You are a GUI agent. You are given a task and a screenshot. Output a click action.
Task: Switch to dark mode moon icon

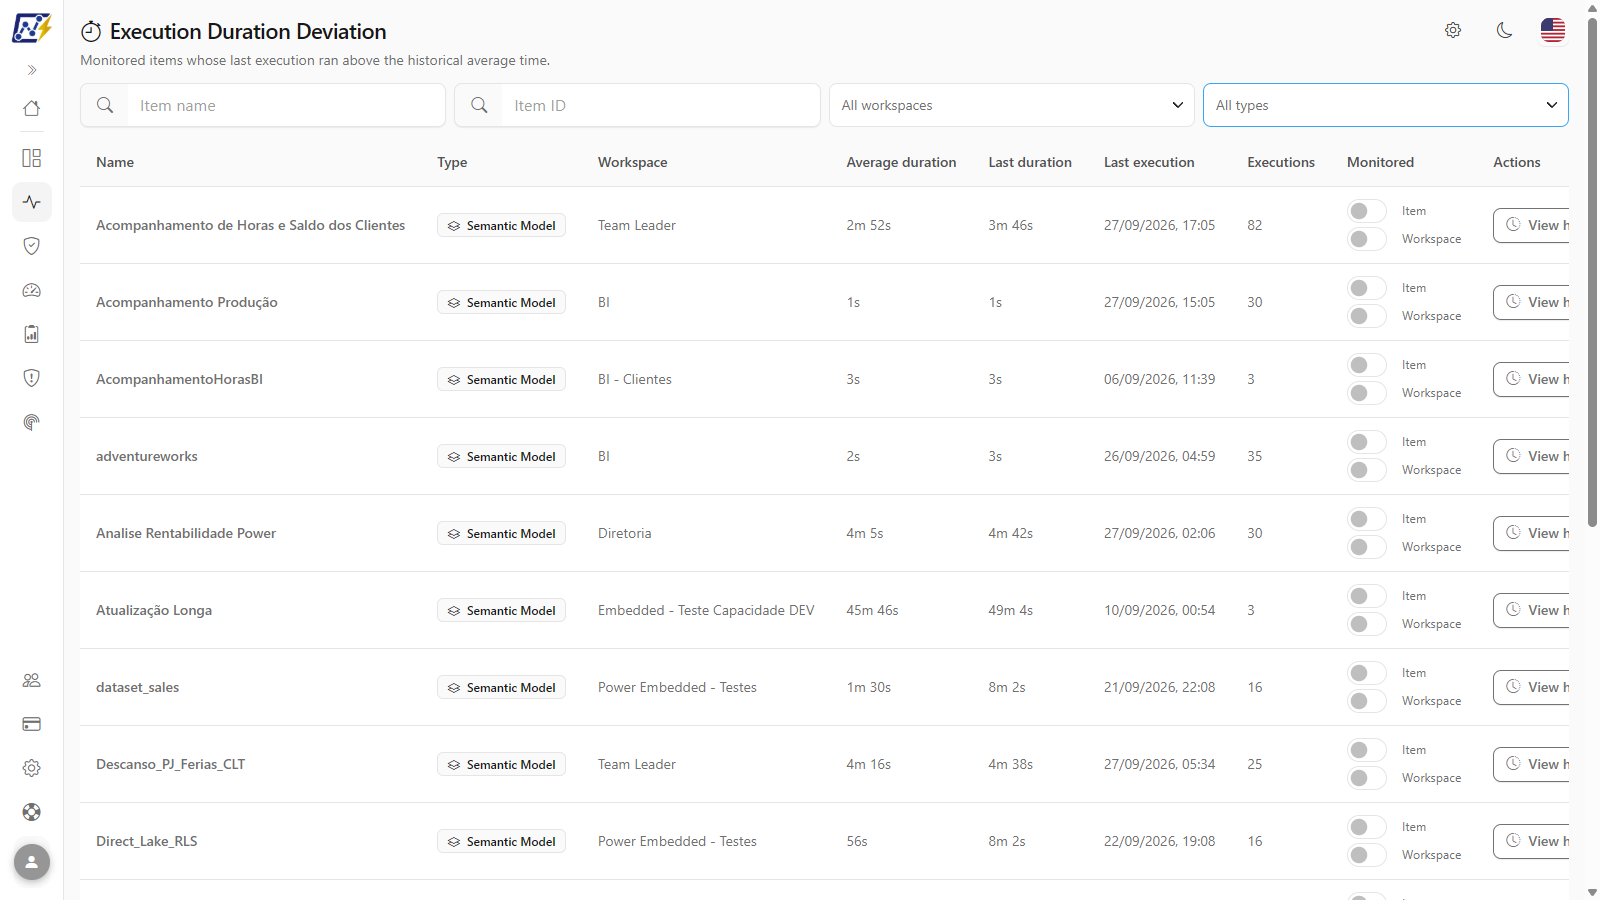[x=1504, y=30]
